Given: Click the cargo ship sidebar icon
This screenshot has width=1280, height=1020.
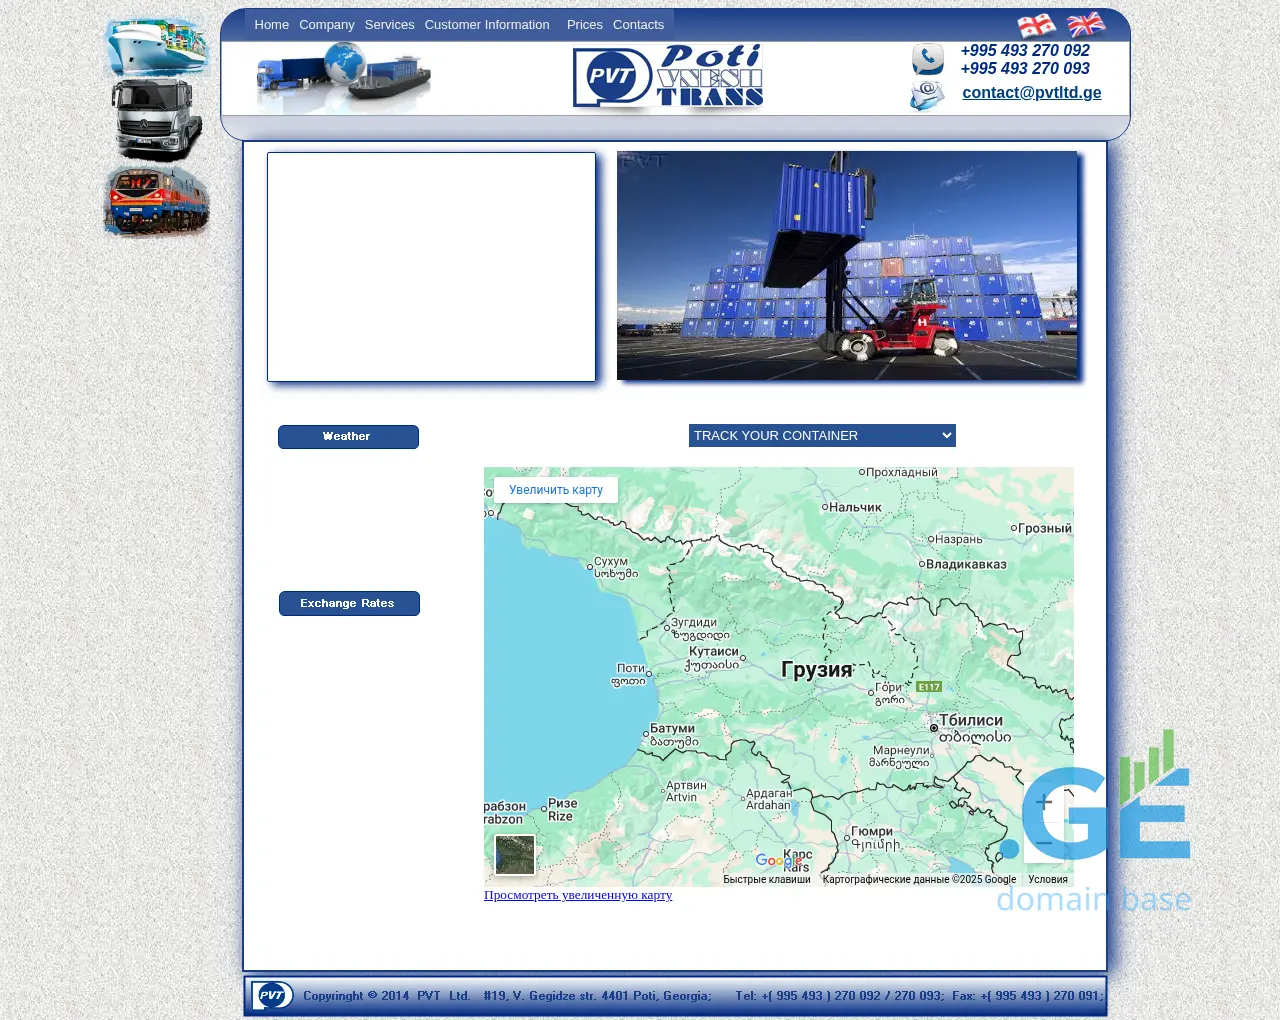Looking at the screenshot, I should (156, 47).
